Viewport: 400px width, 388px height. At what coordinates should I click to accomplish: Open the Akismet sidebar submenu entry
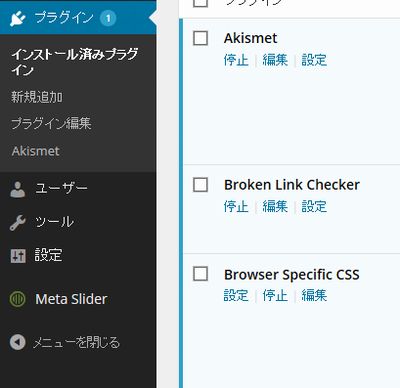(36, 151)
